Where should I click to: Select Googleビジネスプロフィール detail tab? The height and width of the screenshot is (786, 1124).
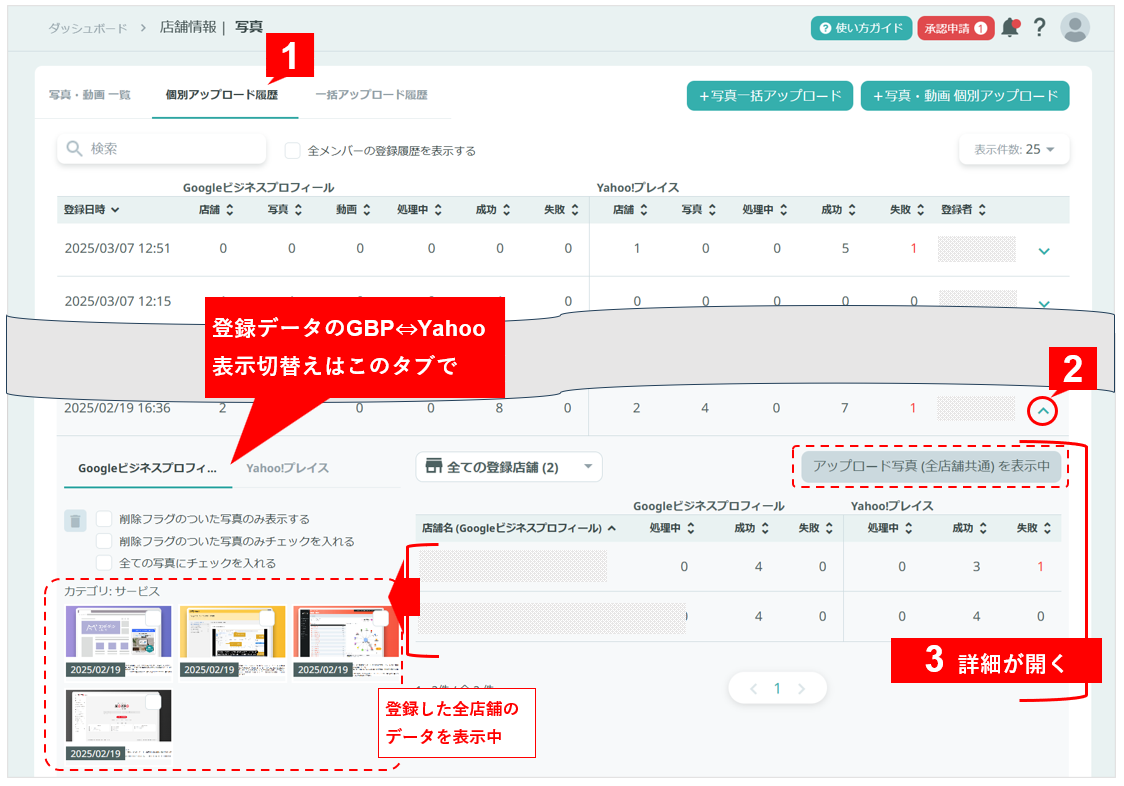(147, 468)
